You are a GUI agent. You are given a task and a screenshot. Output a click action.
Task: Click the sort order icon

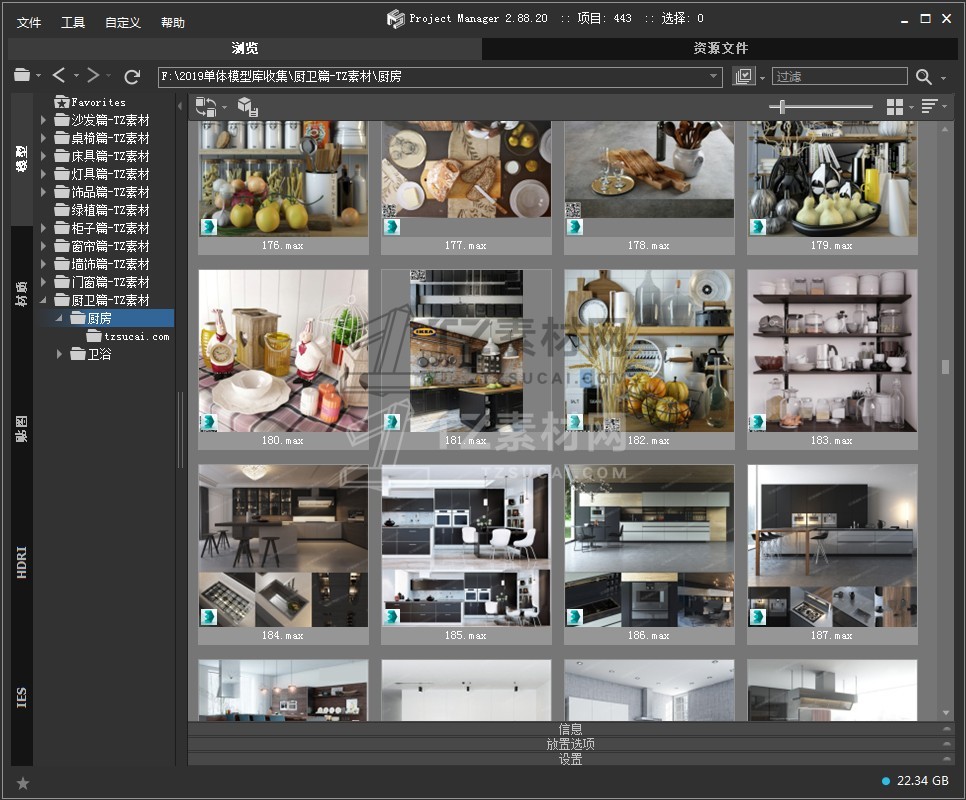929,107
